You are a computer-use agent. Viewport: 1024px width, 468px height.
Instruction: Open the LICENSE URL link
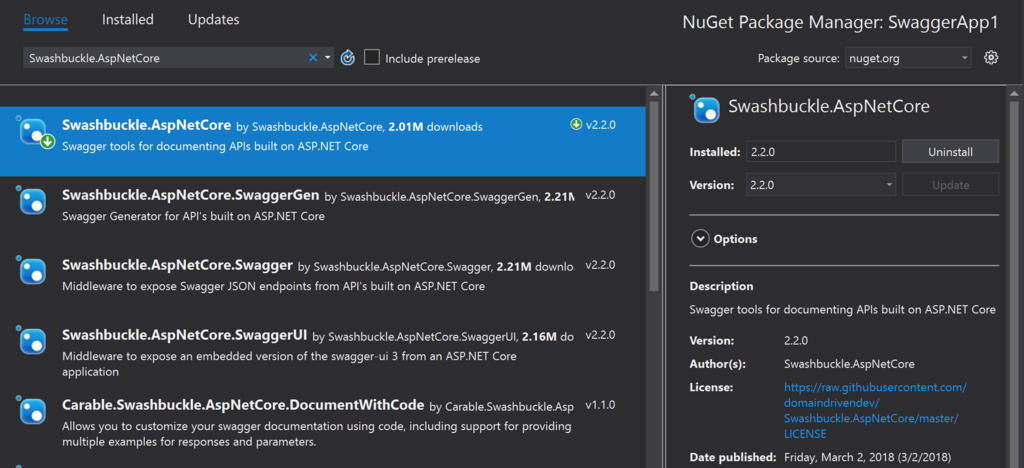tap(875, 411)
